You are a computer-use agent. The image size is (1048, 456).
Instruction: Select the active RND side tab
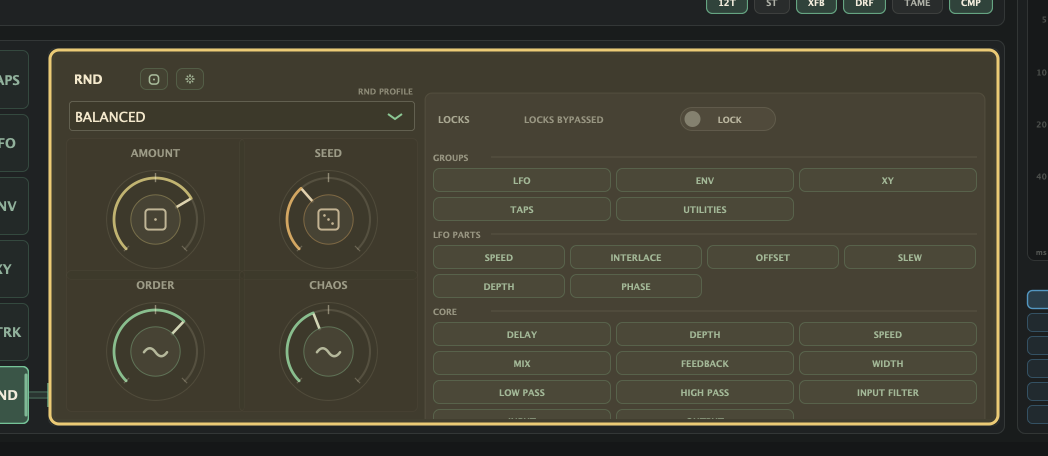[x=13, y=394]
